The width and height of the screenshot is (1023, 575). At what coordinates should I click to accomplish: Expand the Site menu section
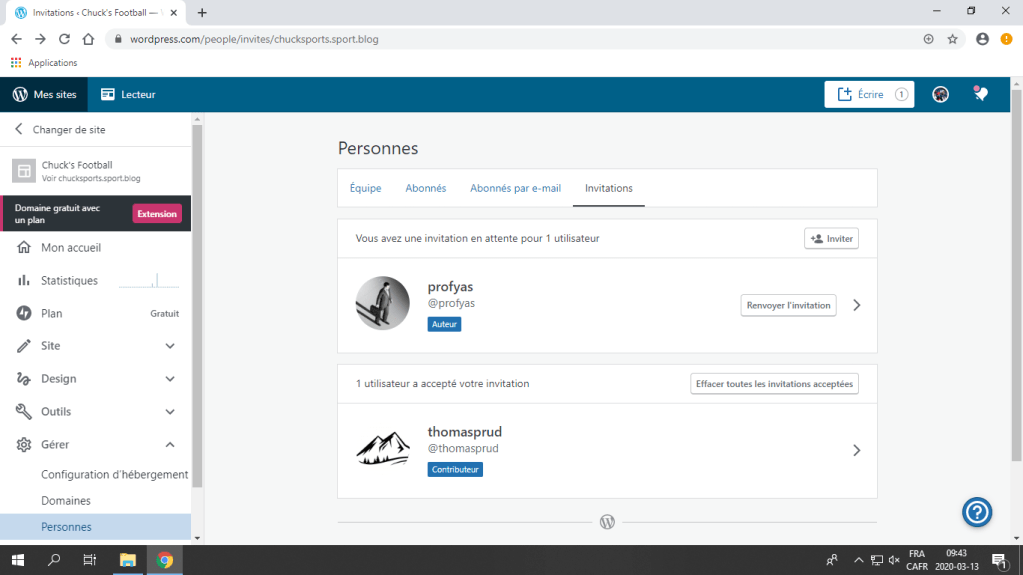170,346
